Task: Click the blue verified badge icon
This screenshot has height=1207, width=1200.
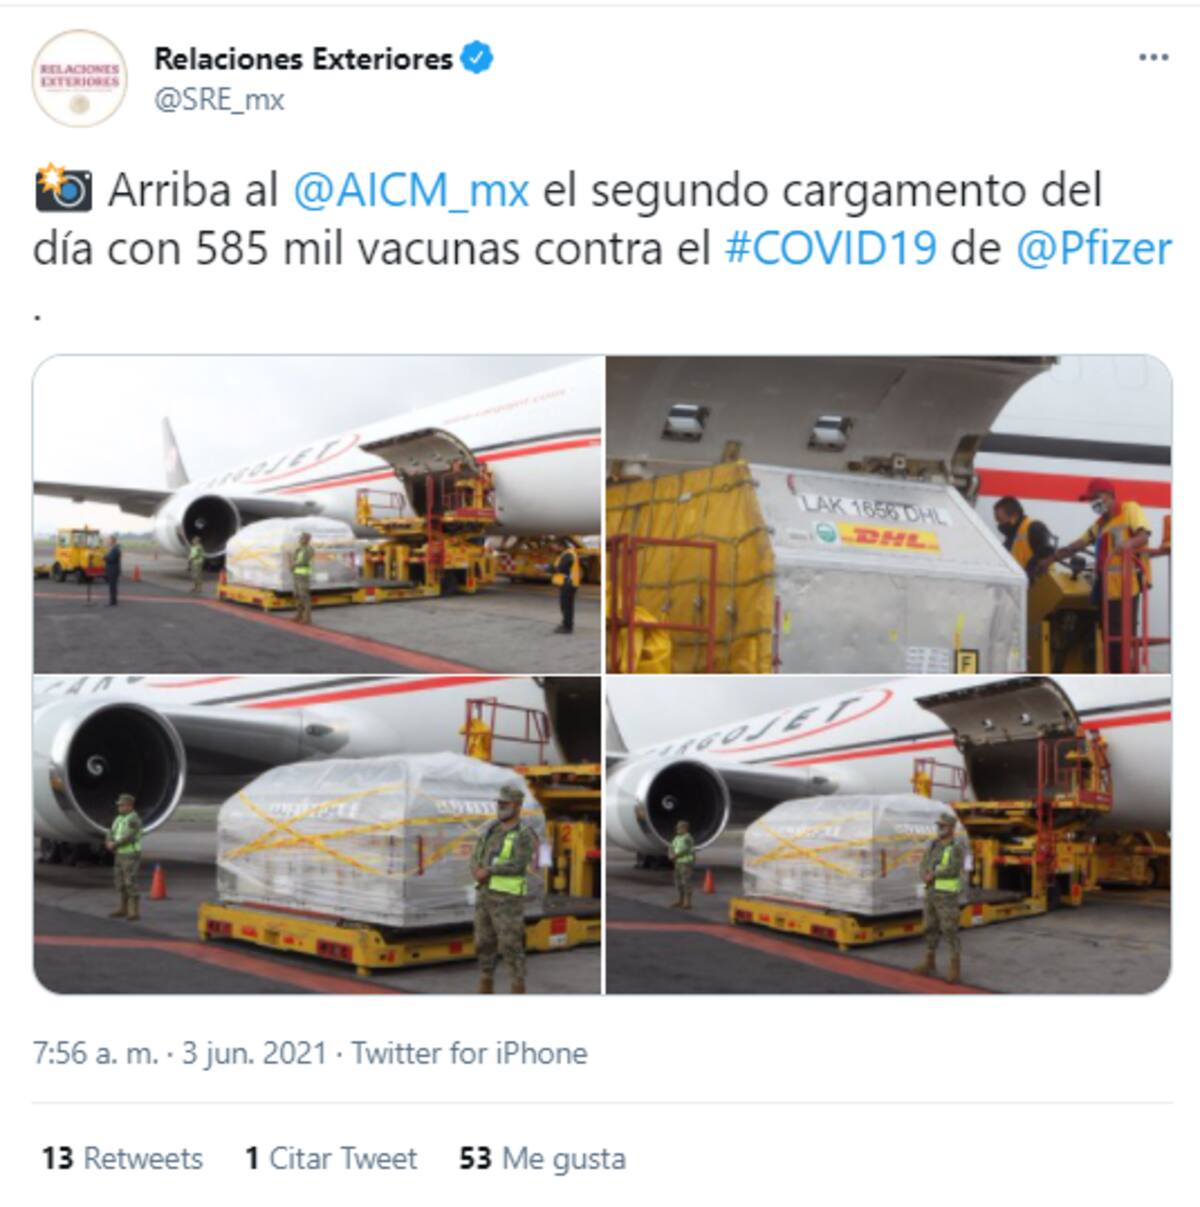Action: point(477,59)
